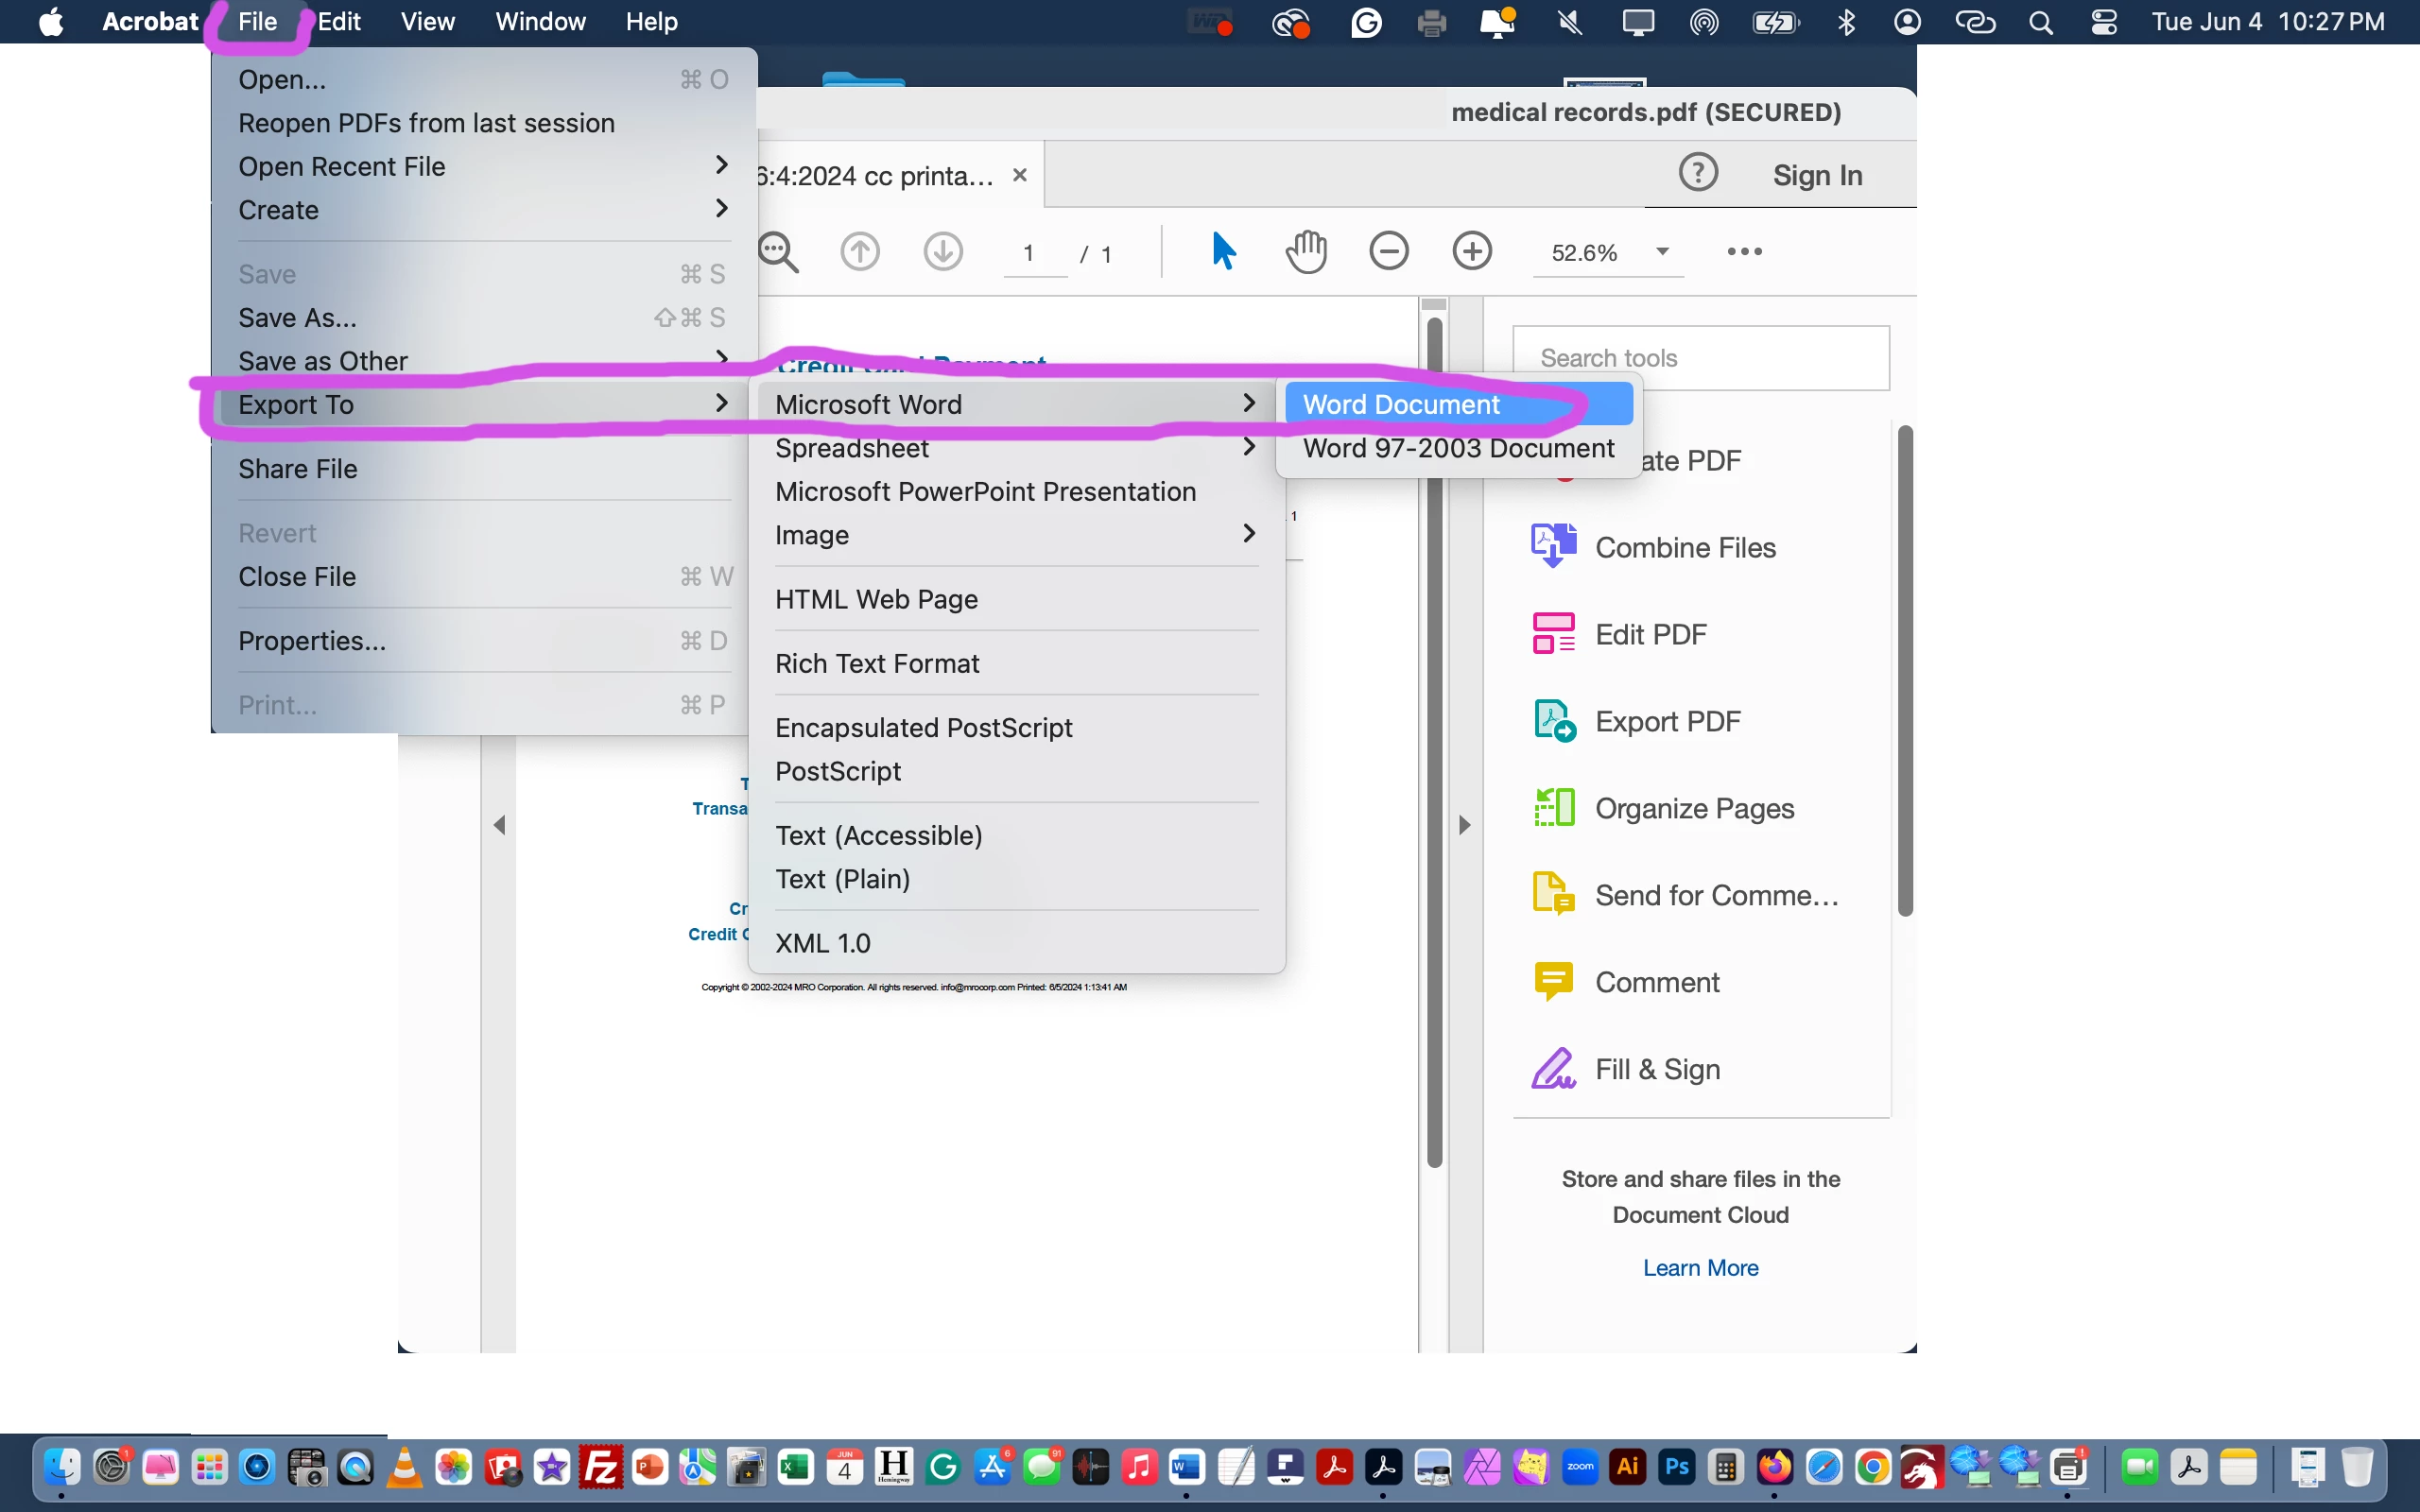Click the zoom in plus icon
Image resolution: width=2420 pixels, height=1512 pixels.
click(1472, 251)
